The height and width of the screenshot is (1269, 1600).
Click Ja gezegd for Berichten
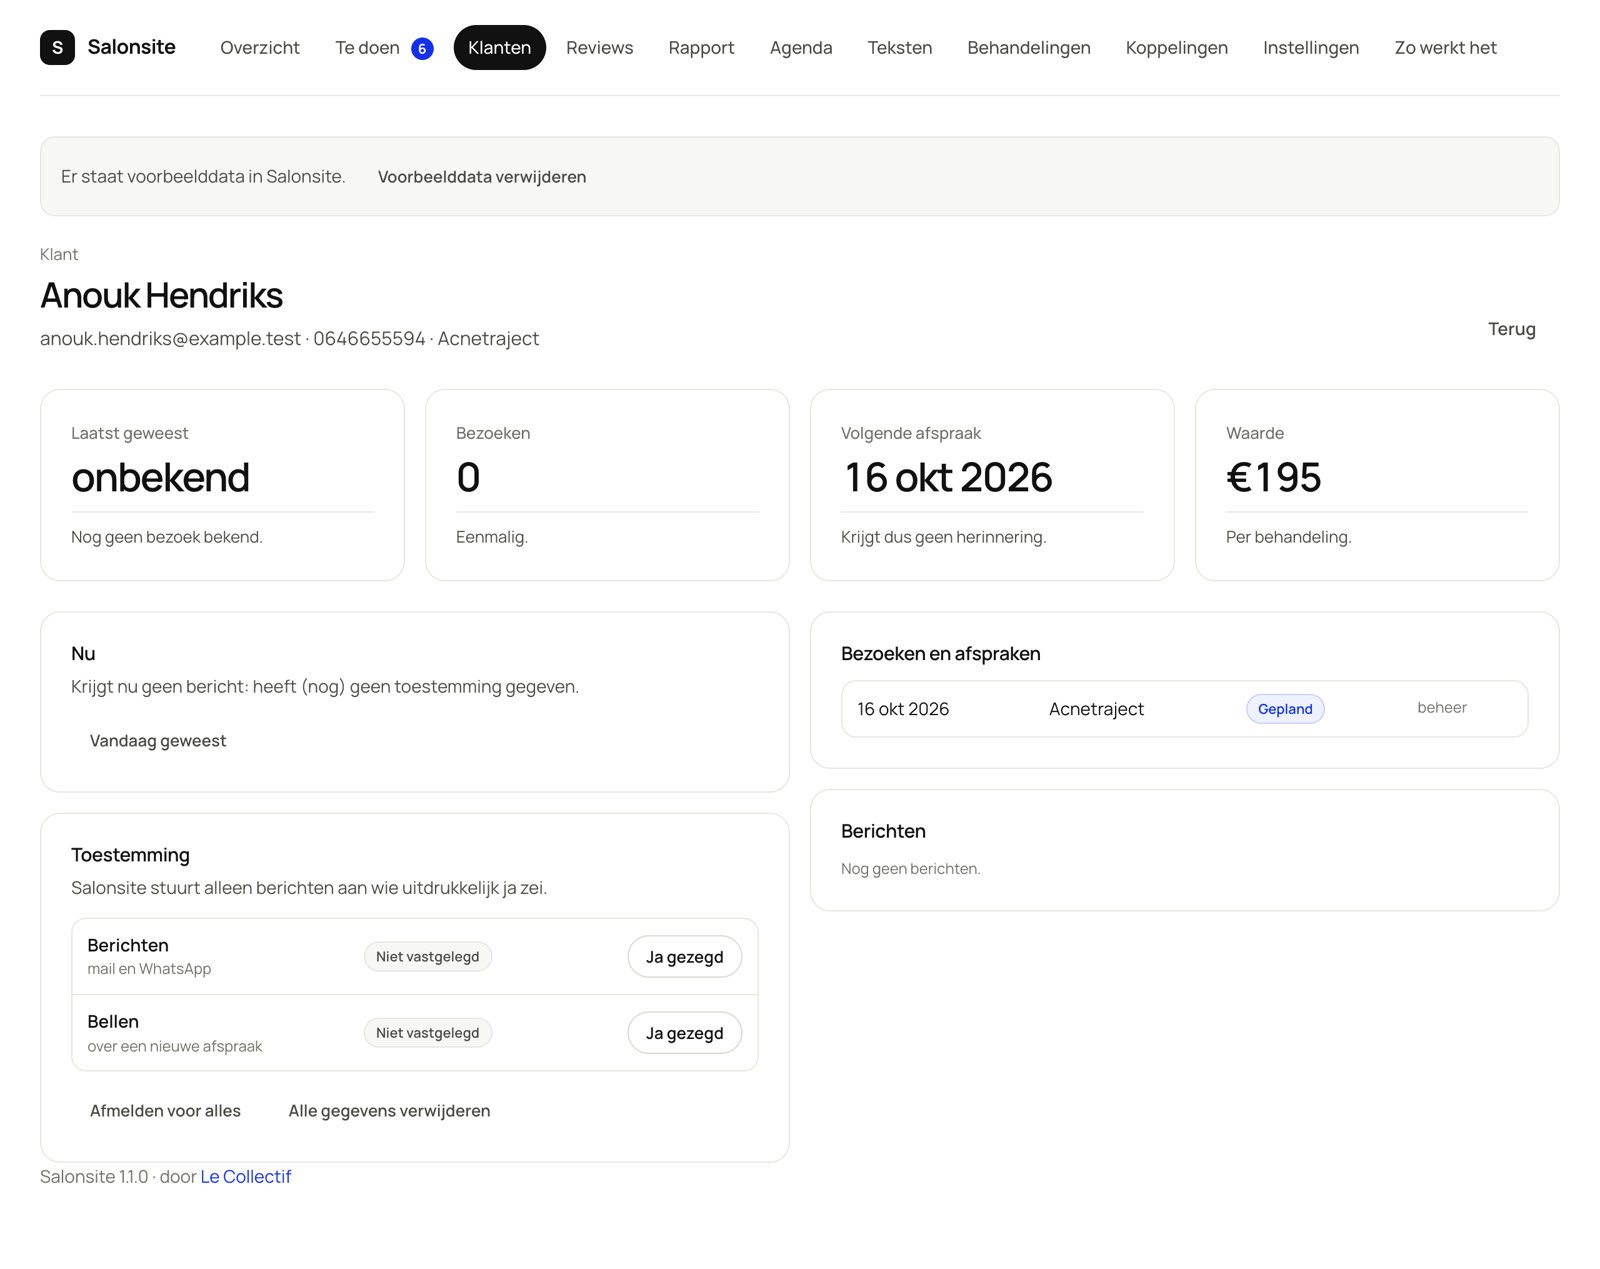[x=684, y=957]
